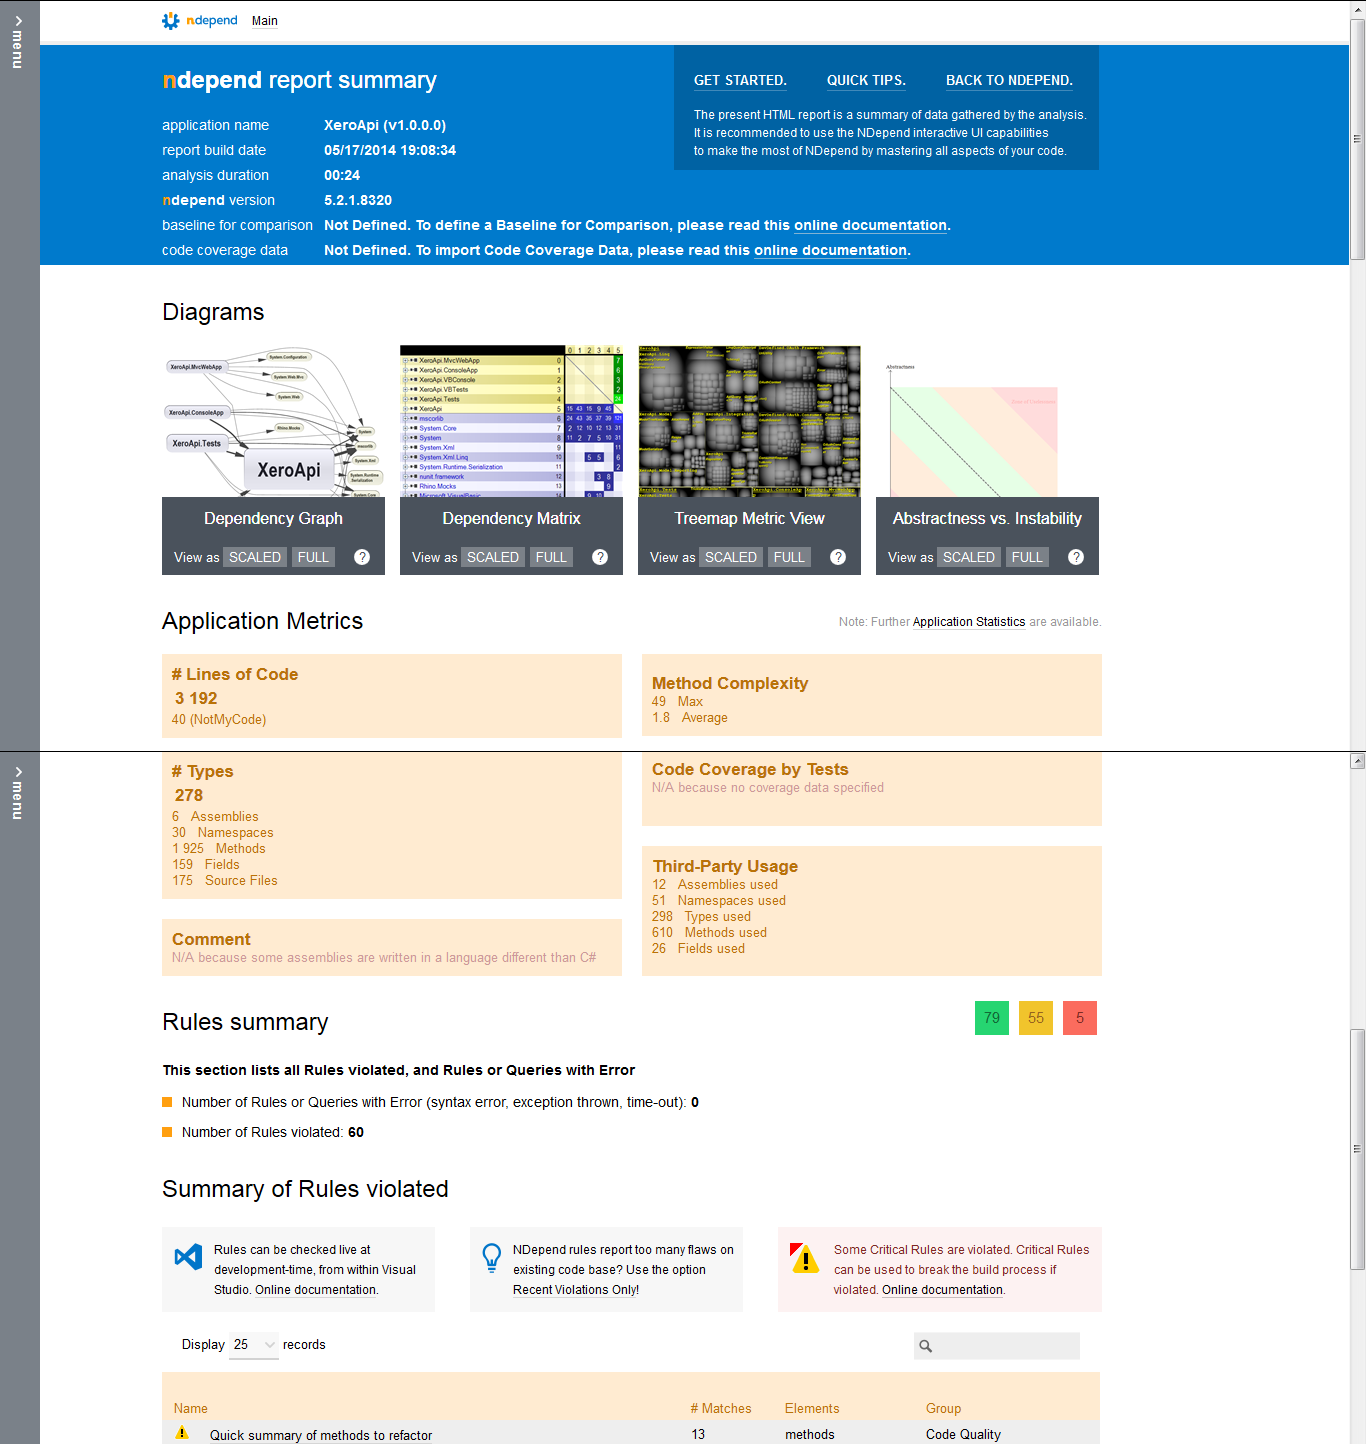This screenshot has height=1444, width=1368.
Task: Sort table by Elements column
Action: coord(812,1408)
